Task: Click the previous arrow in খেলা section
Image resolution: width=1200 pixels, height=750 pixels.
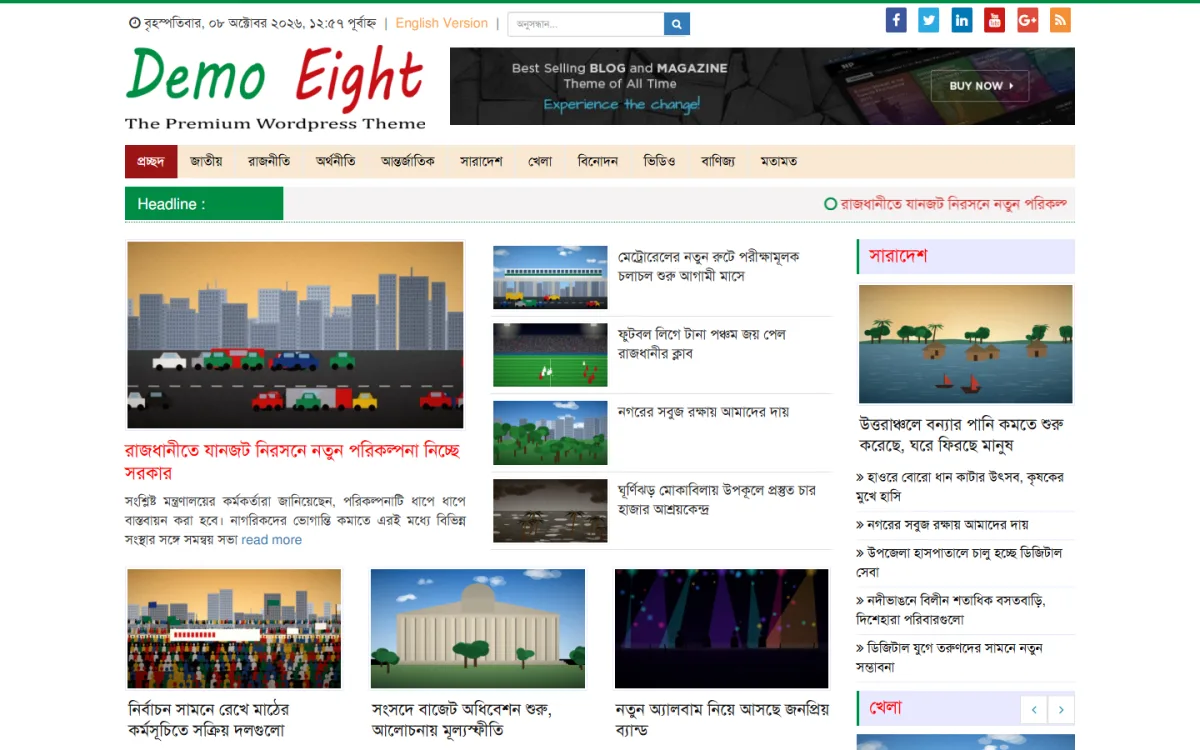Action: pyautogui.click(x=1033, y=710)
